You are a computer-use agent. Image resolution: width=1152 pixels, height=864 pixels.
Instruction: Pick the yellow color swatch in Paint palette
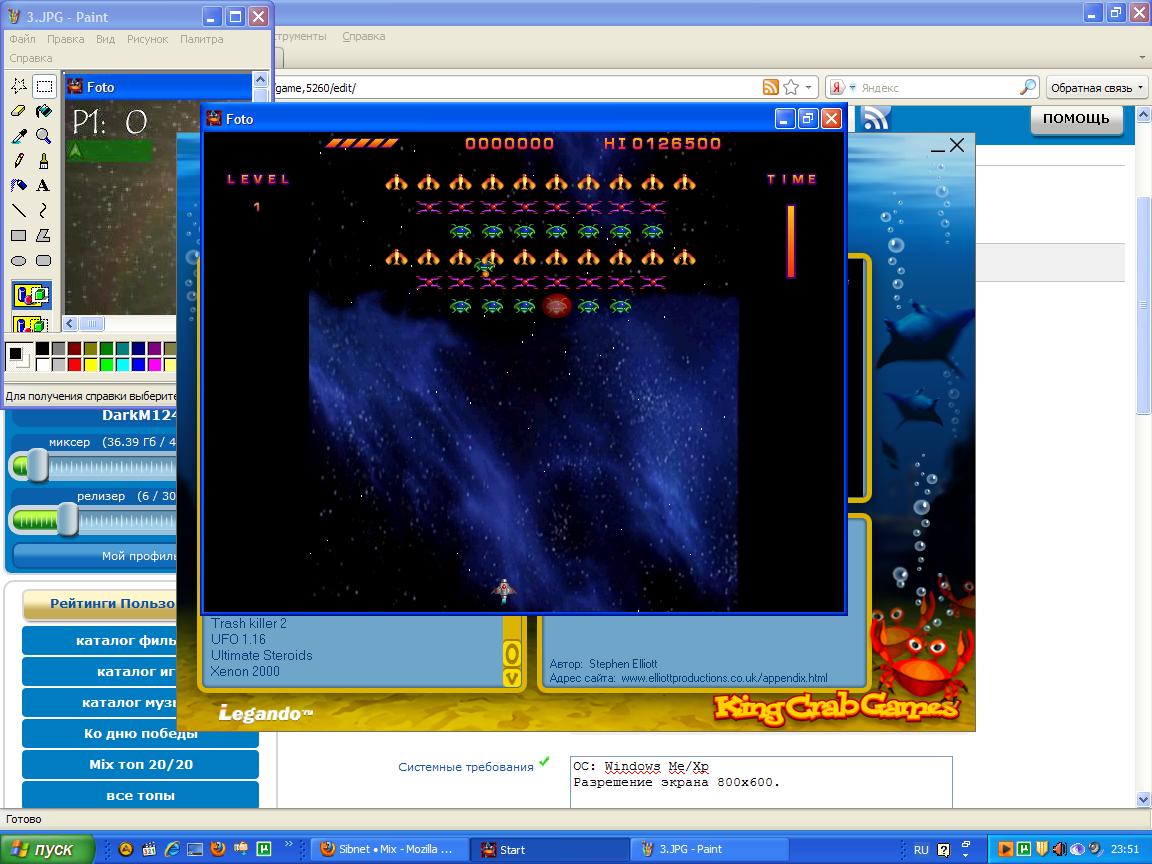click(x=90, y=364)
